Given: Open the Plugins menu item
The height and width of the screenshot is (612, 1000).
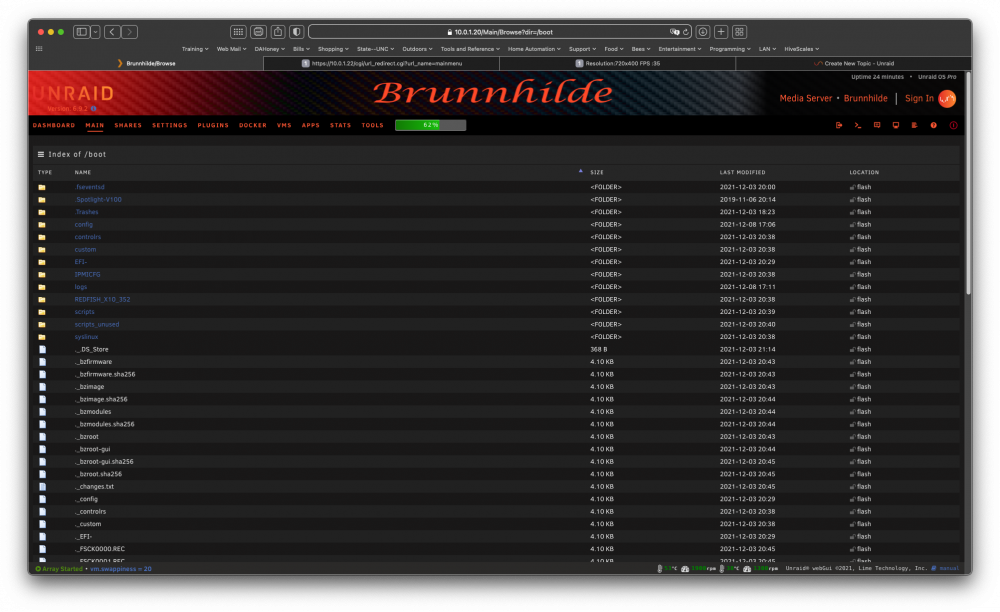Looking at the screenshot, I should point(213,126).
